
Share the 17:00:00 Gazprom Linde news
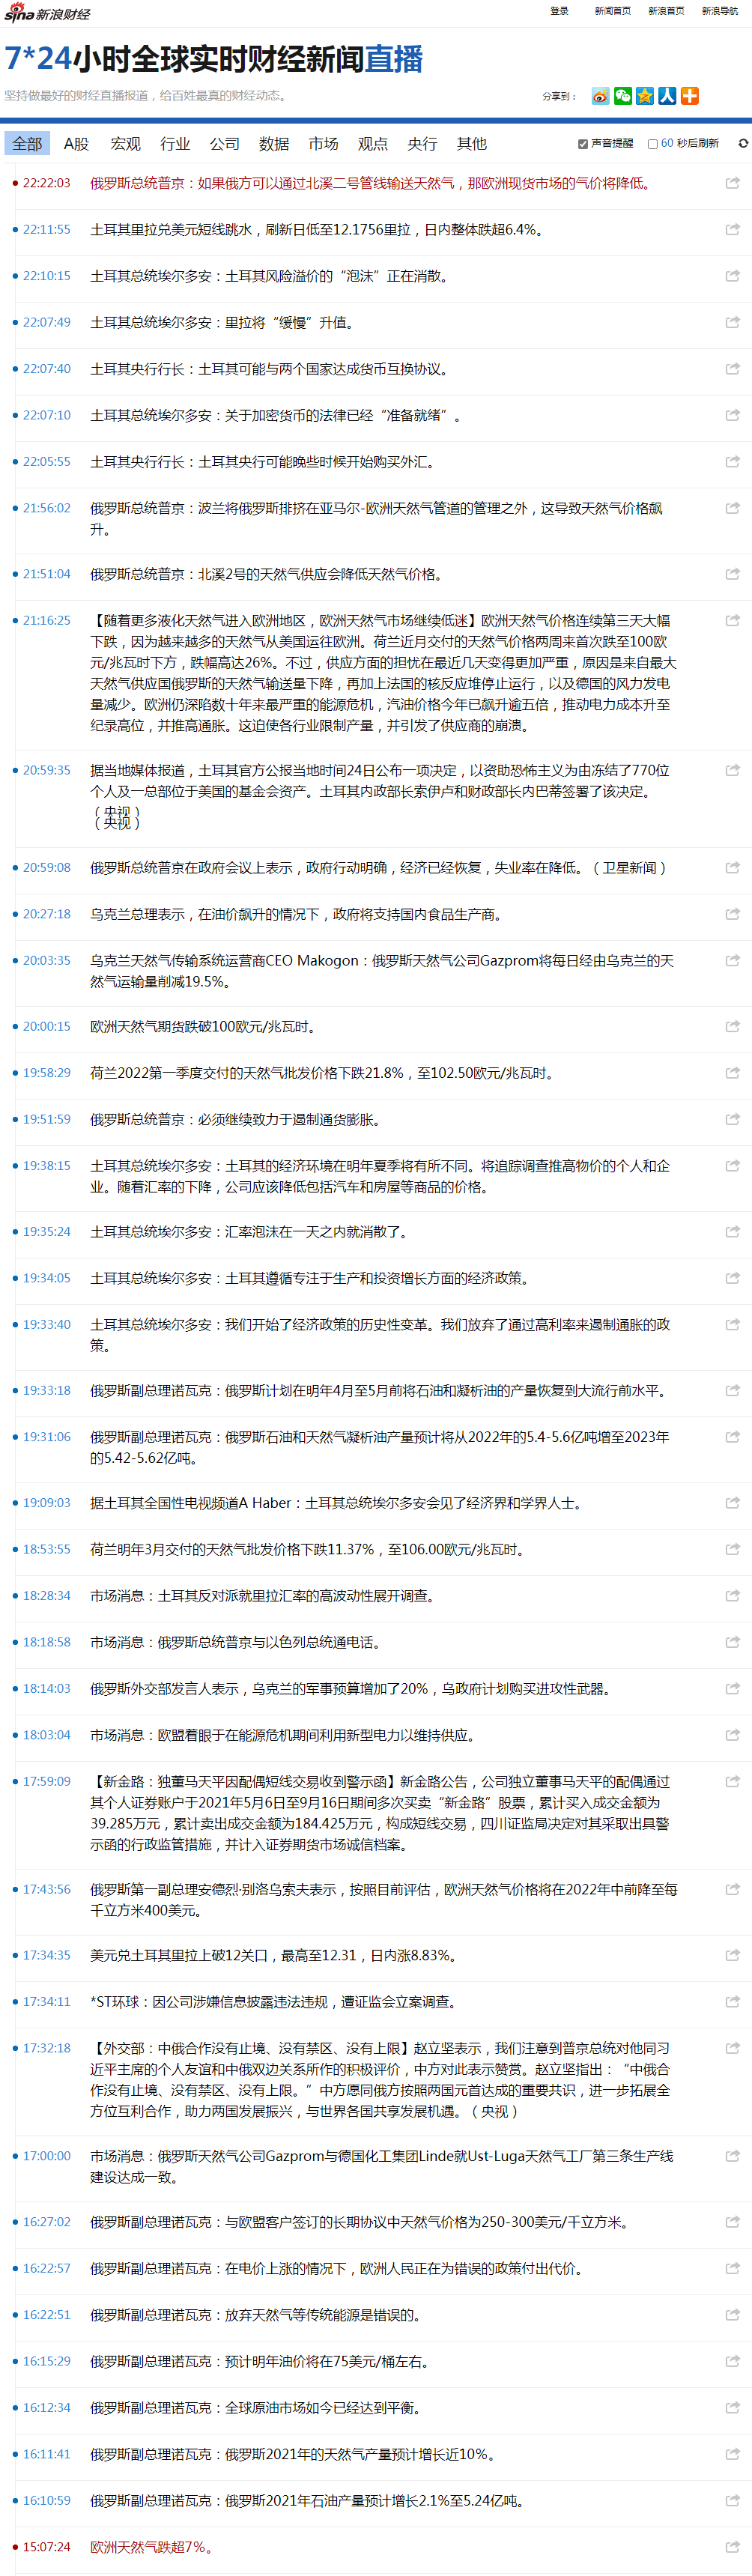point(732,2156)
